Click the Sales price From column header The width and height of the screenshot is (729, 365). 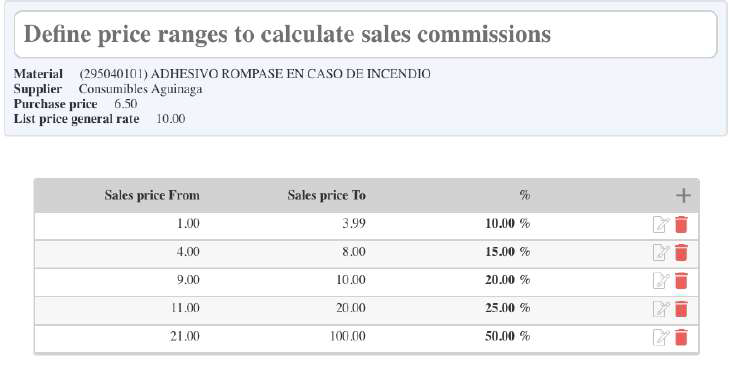[x=152, y=195]
